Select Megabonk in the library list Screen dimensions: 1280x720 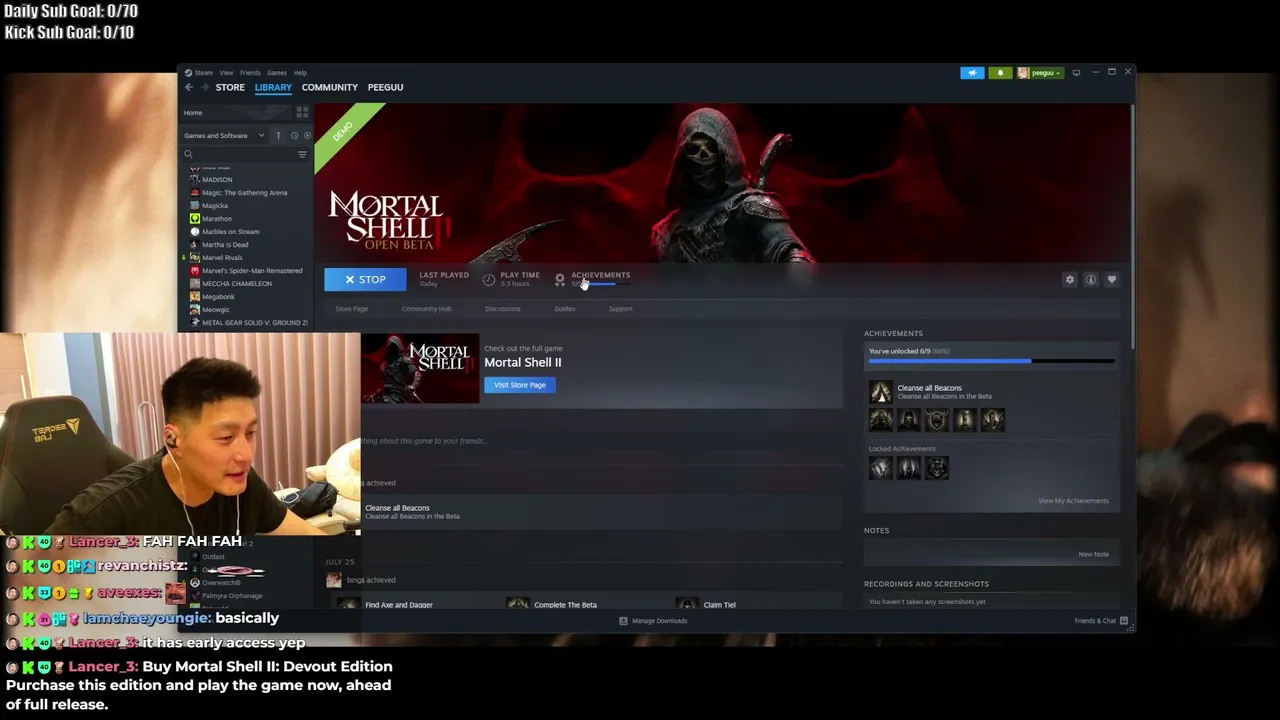218,297
